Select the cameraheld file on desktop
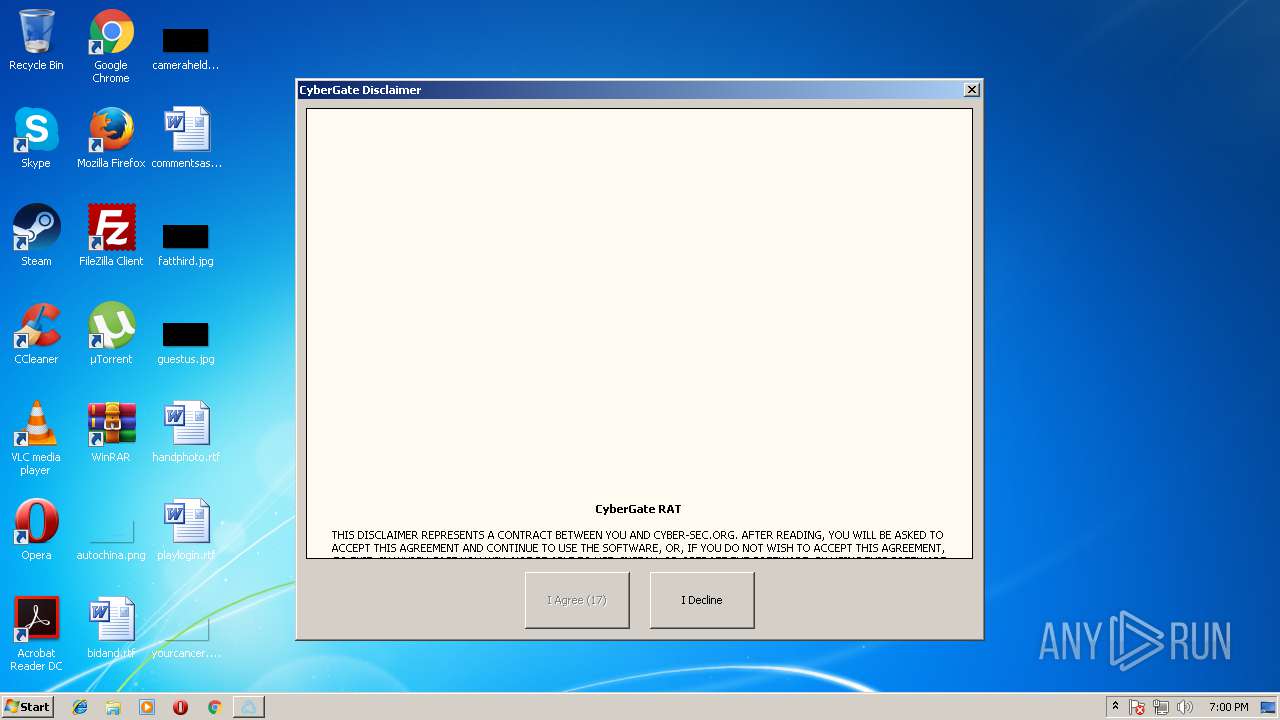Image resolution: width=1280 pixels, height=720 pixels. (185, 48)
